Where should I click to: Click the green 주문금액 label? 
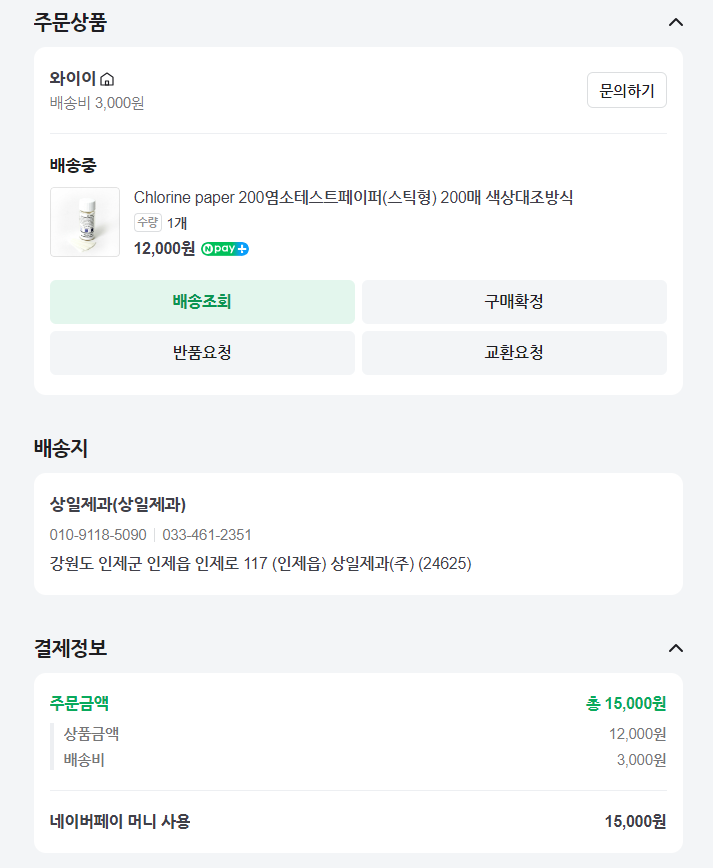coord(79,703)
